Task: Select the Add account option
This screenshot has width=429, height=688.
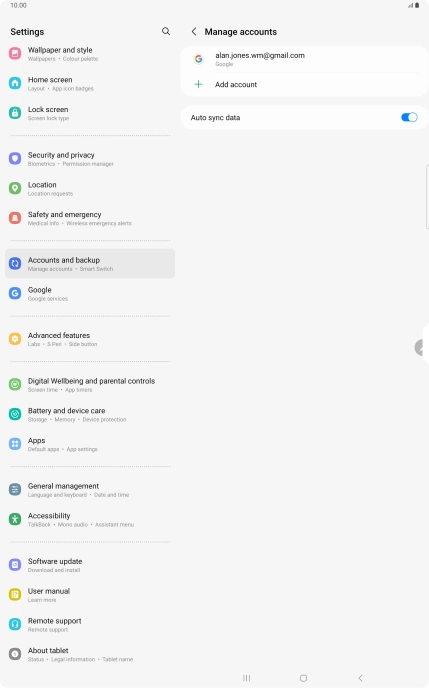Action: point(304,84)
